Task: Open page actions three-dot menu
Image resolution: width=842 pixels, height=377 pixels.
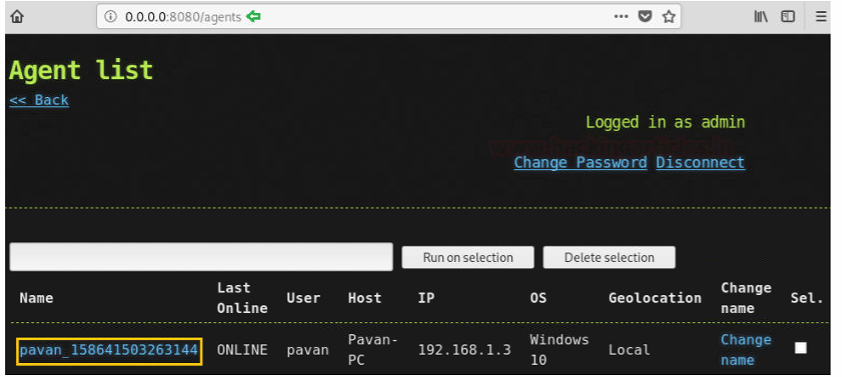Action: coord(621,17)
